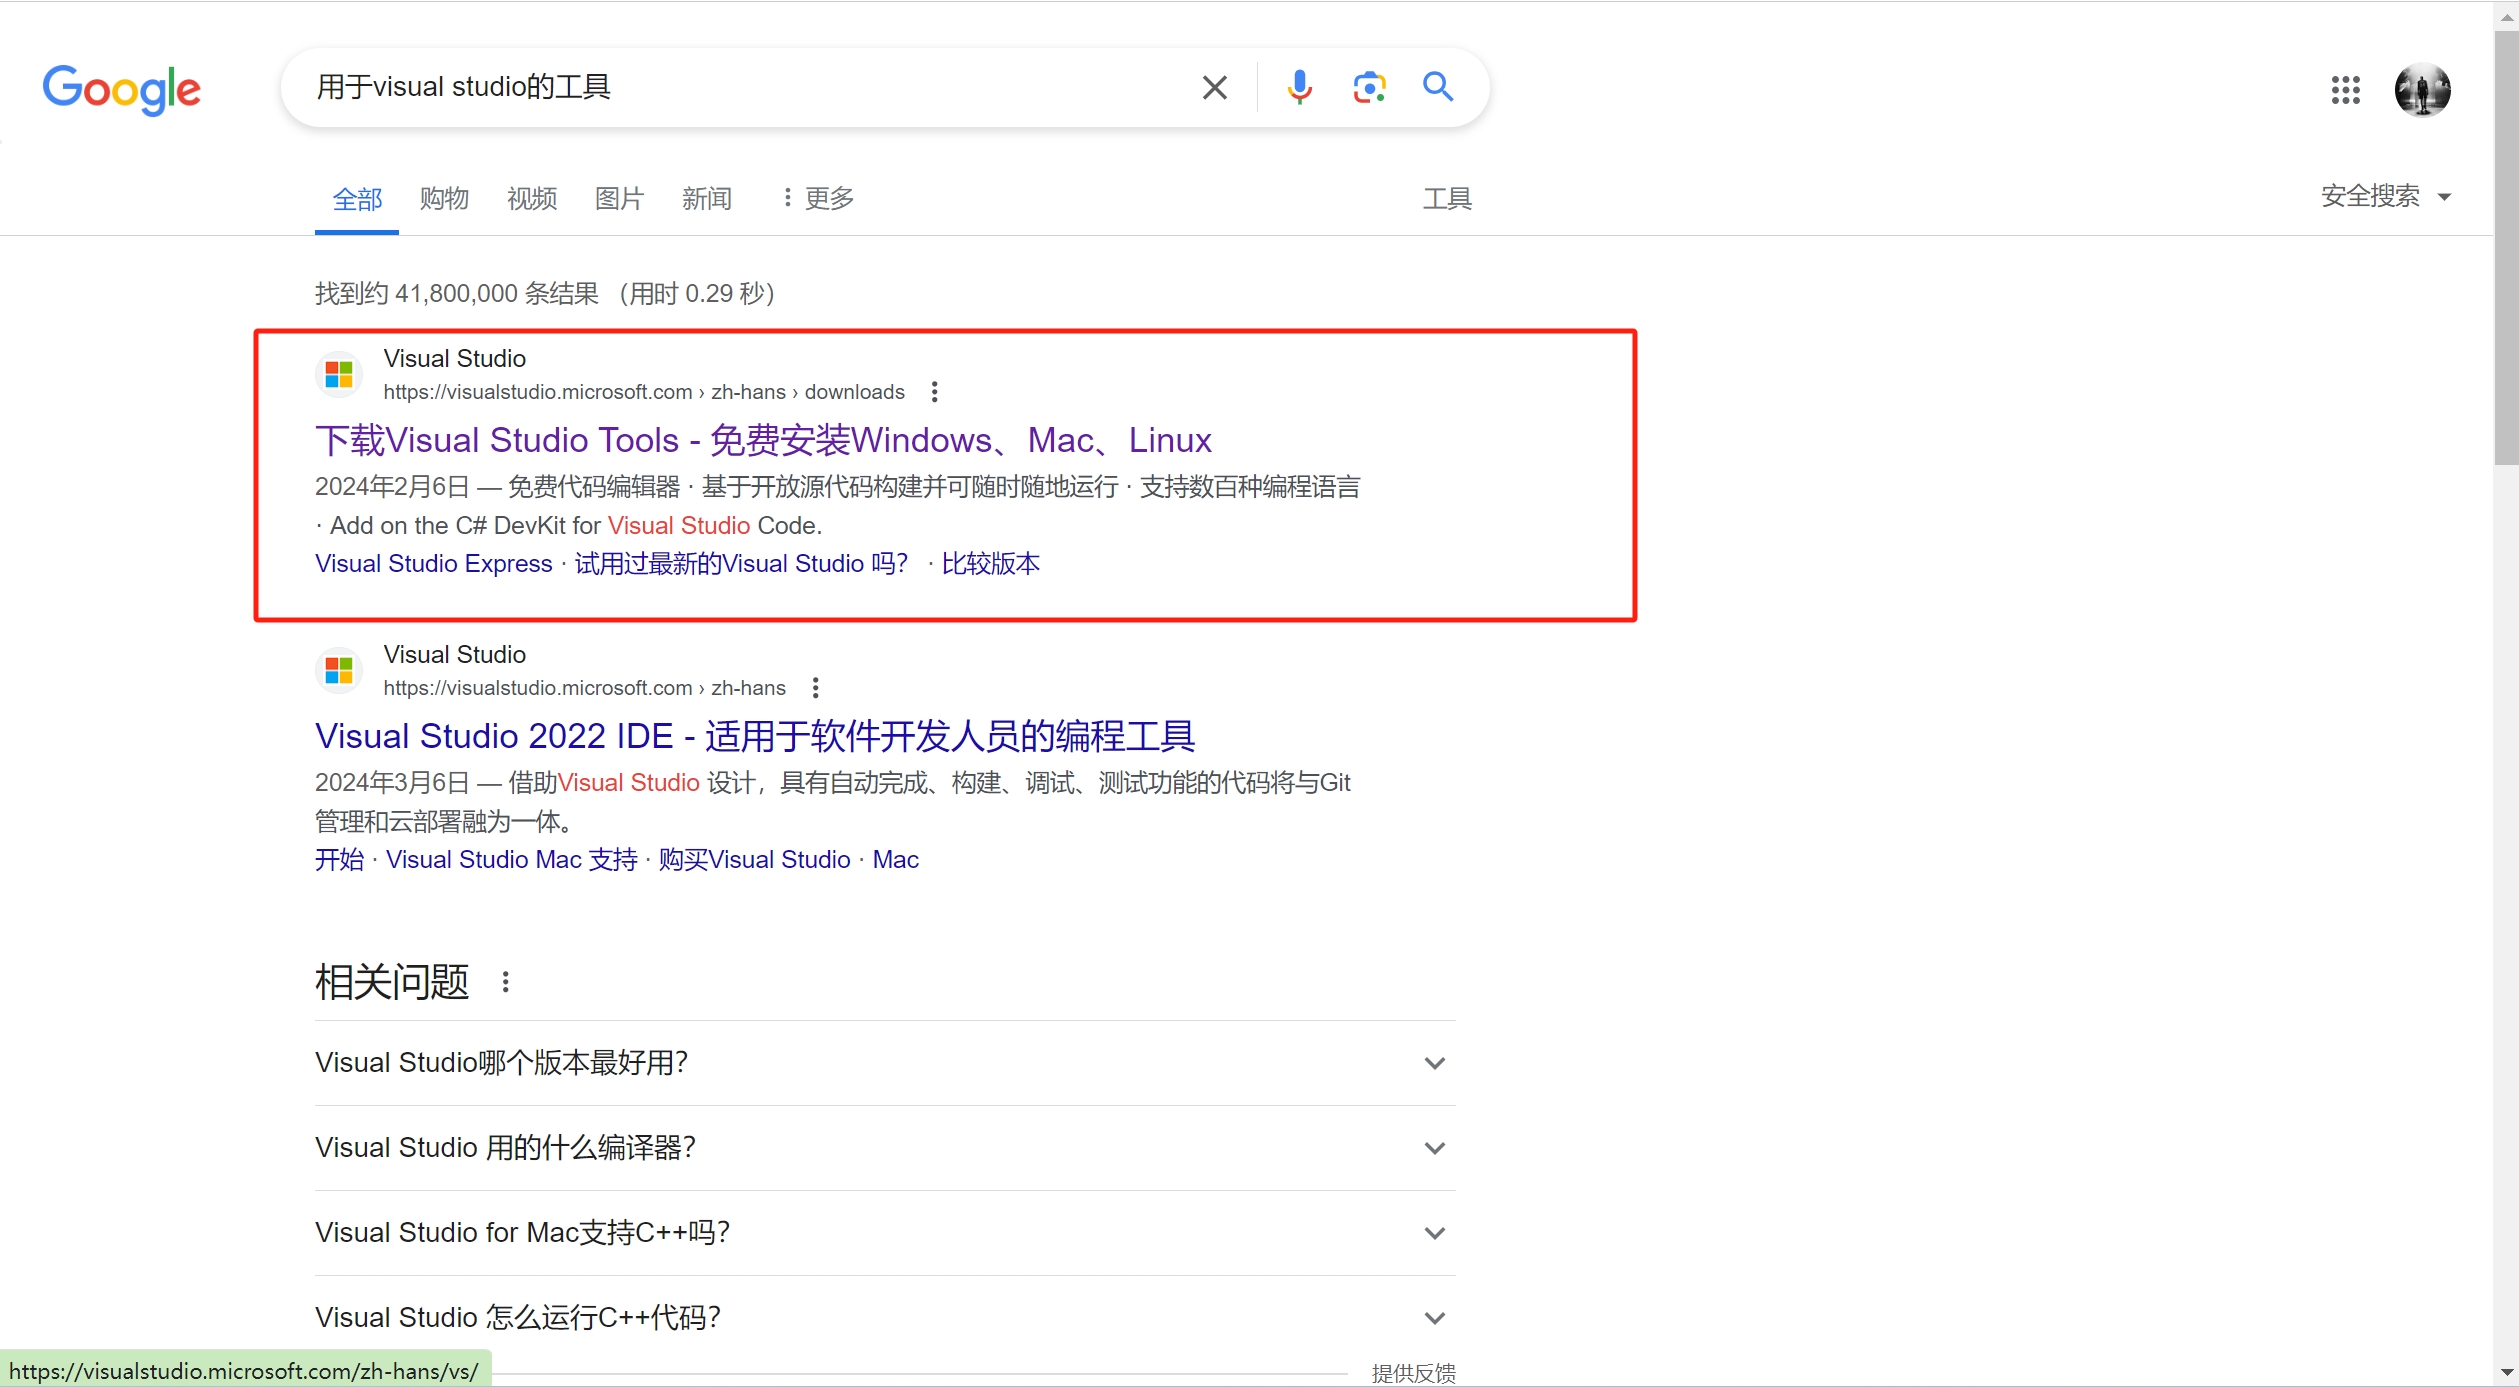Open the Google apps grid icon
Screen dimensions: 2519x1387
click(2345, 90)
